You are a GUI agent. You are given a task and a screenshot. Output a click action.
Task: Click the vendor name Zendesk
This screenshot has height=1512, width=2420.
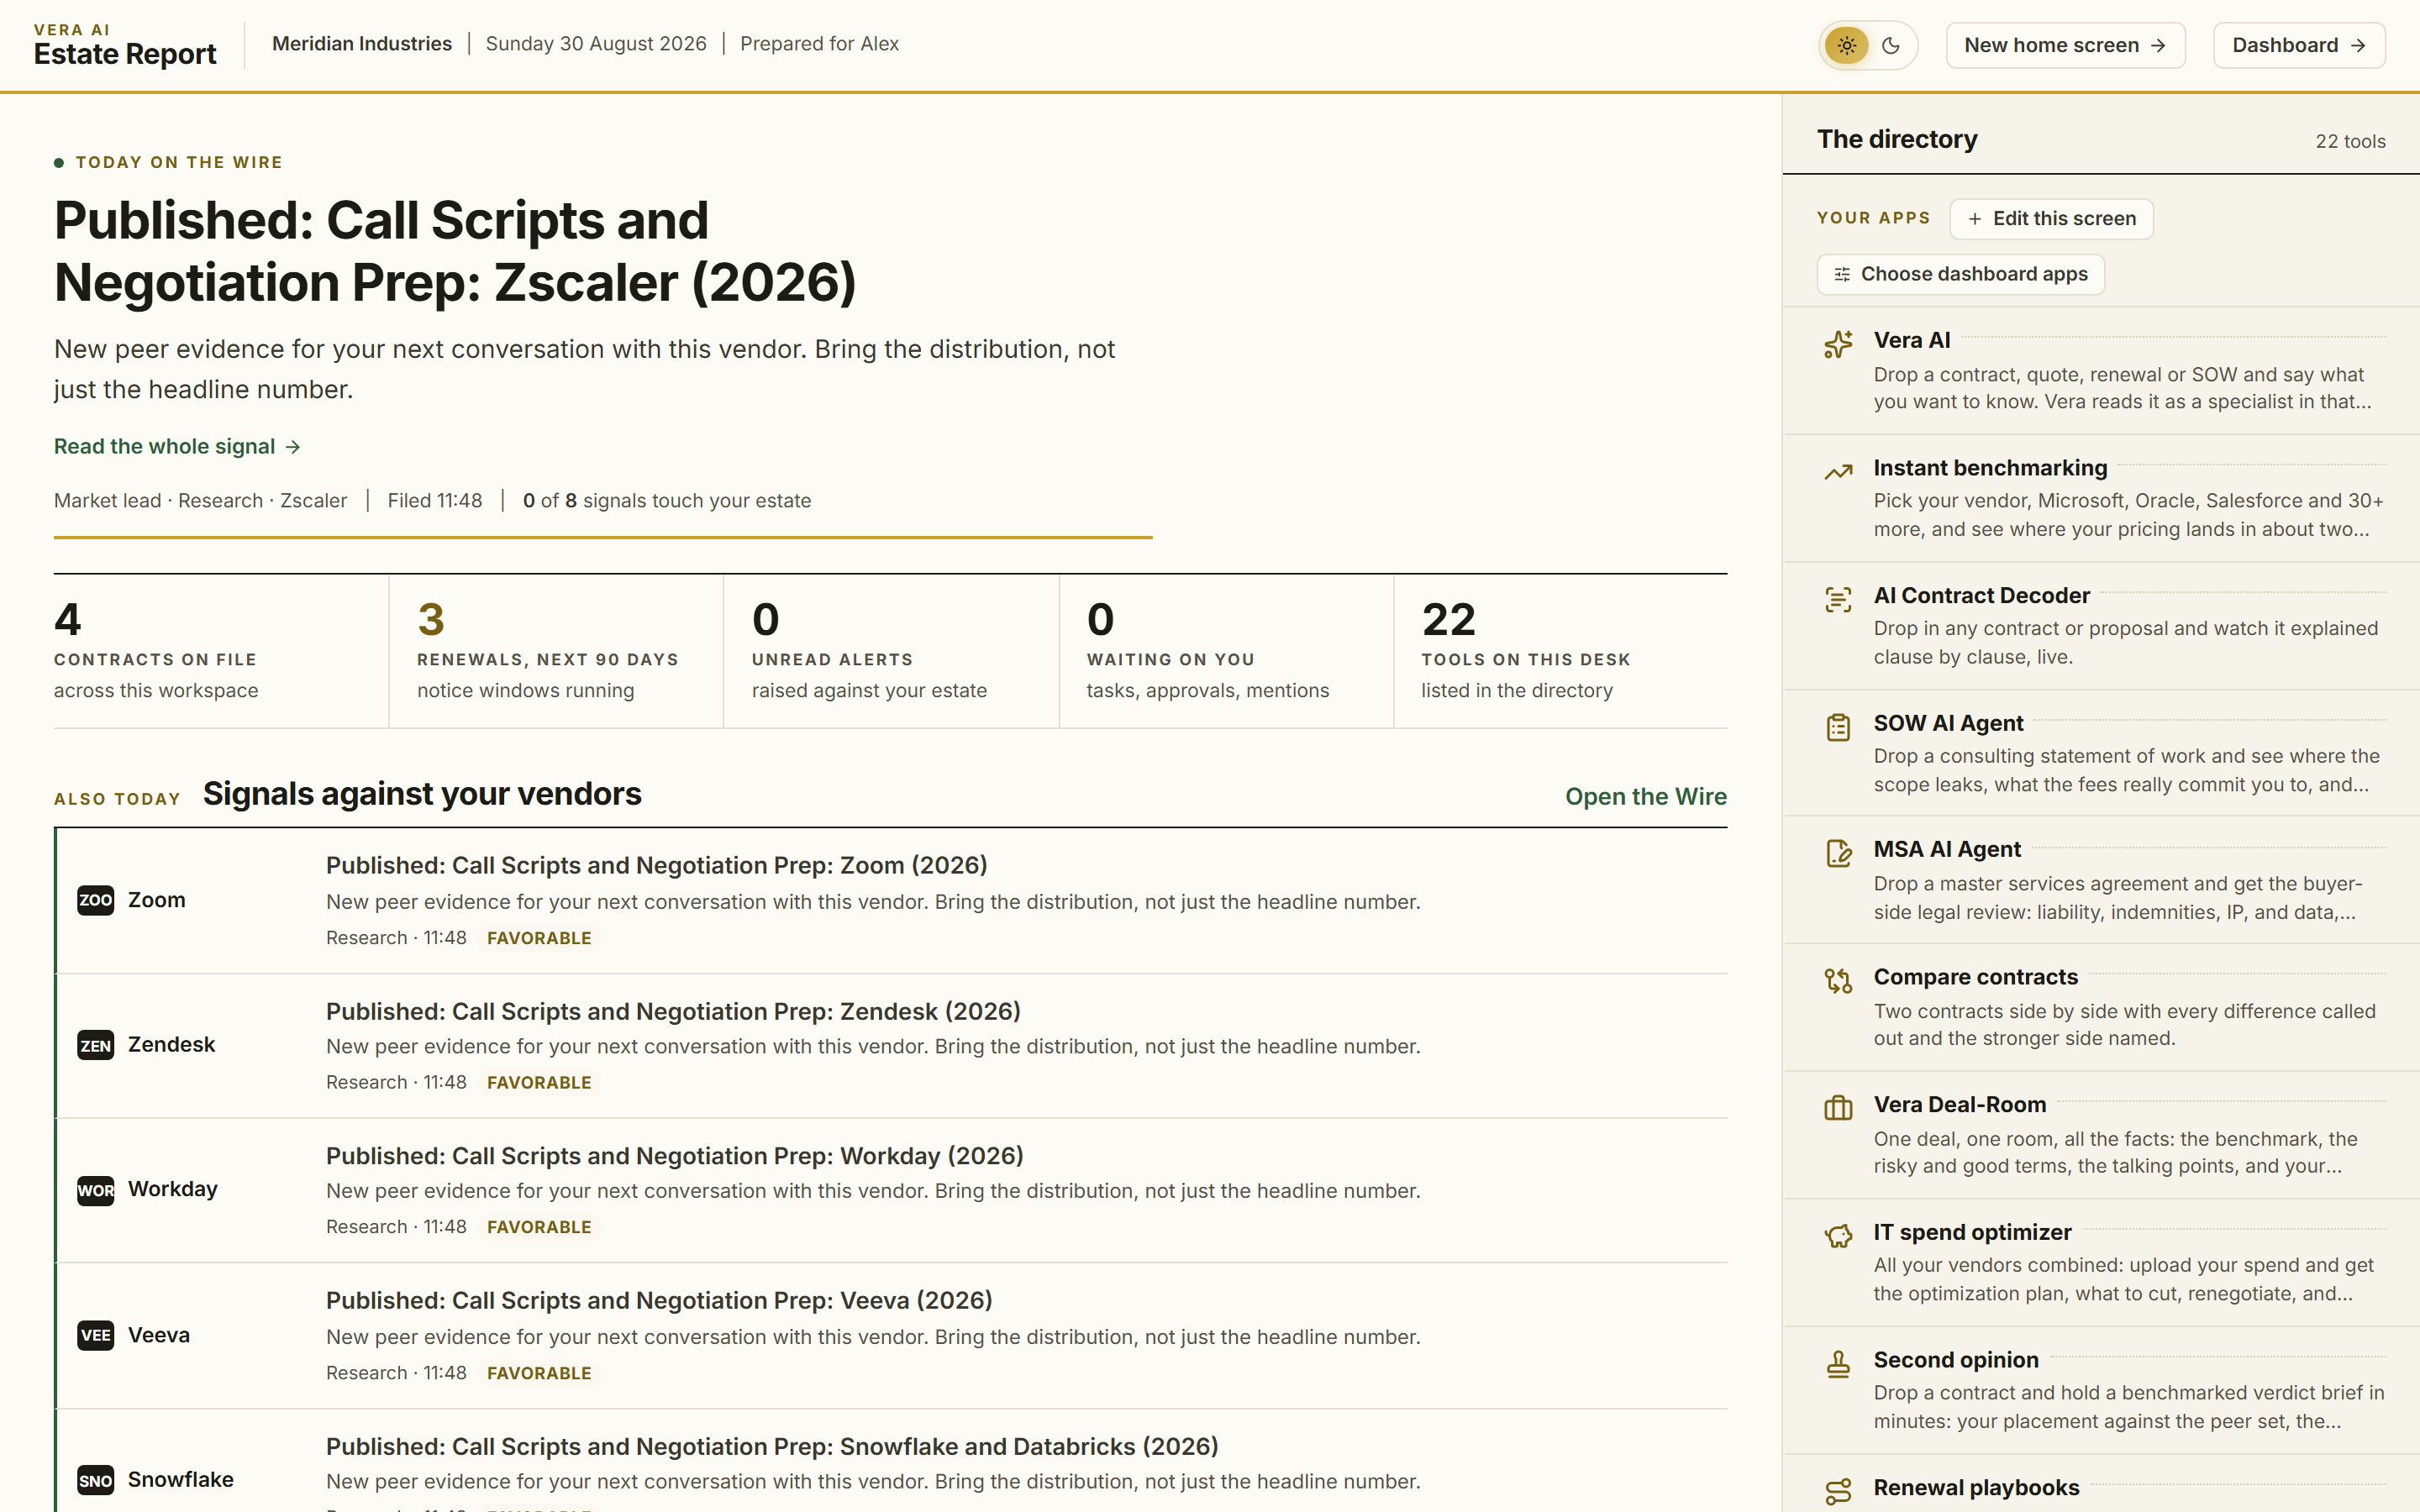tap(172, 1045)
